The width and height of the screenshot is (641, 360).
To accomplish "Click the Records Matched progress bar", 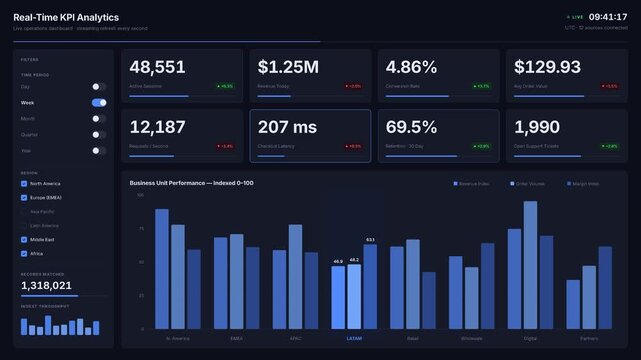I will [64, 296].
